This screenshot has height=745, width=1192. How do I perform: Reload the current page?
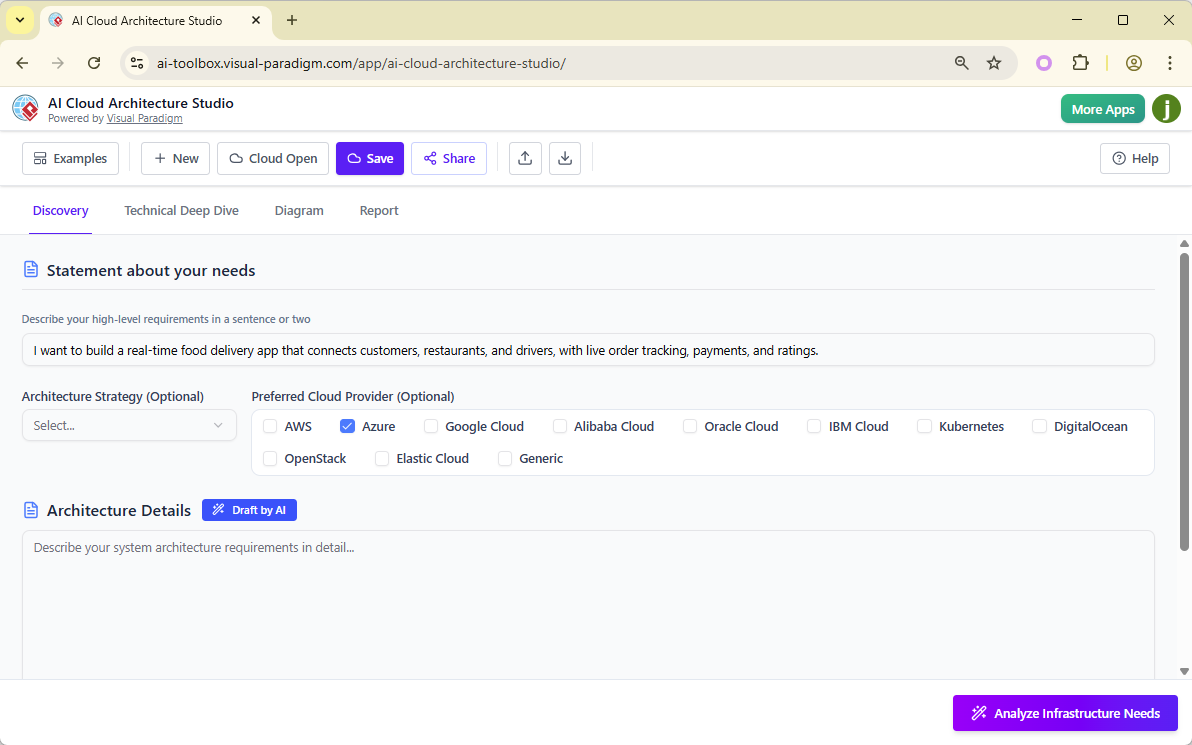[94, 62]
